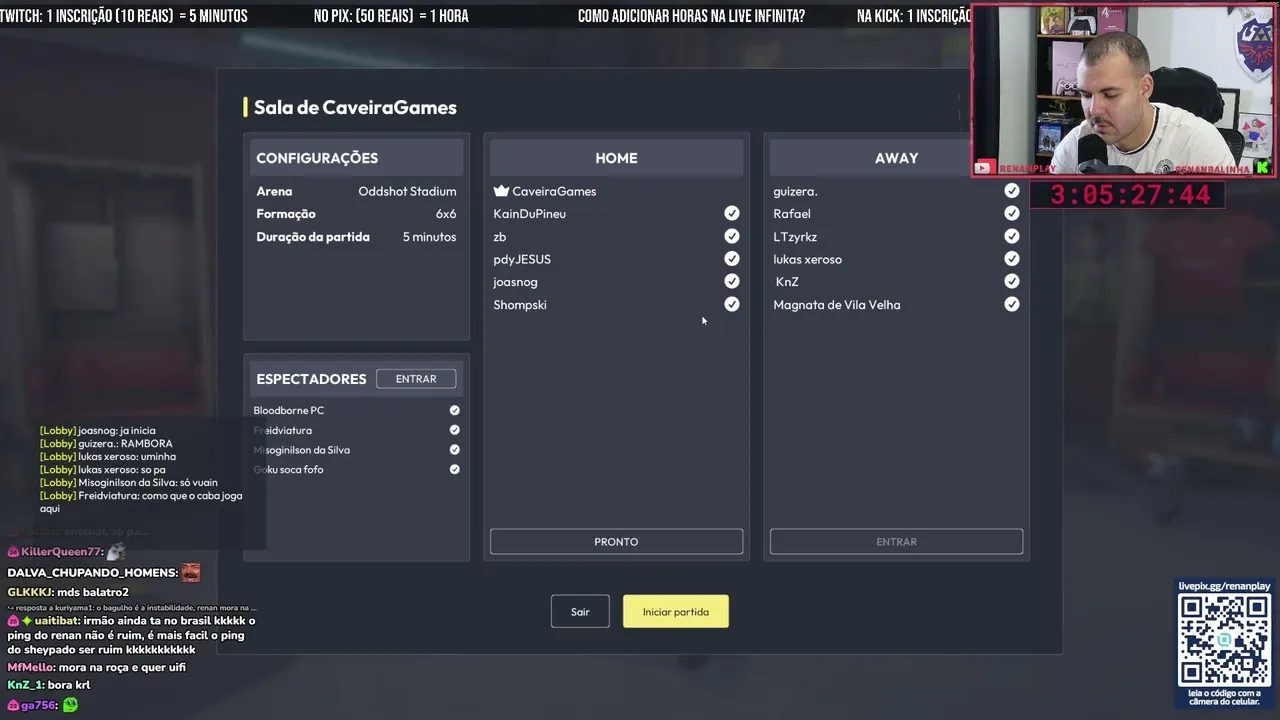The width and height of the screenshot is (1280, 720).
Task: Select player Shompski in the Home list
Action: pyautogui.click(x=520, y=305)
